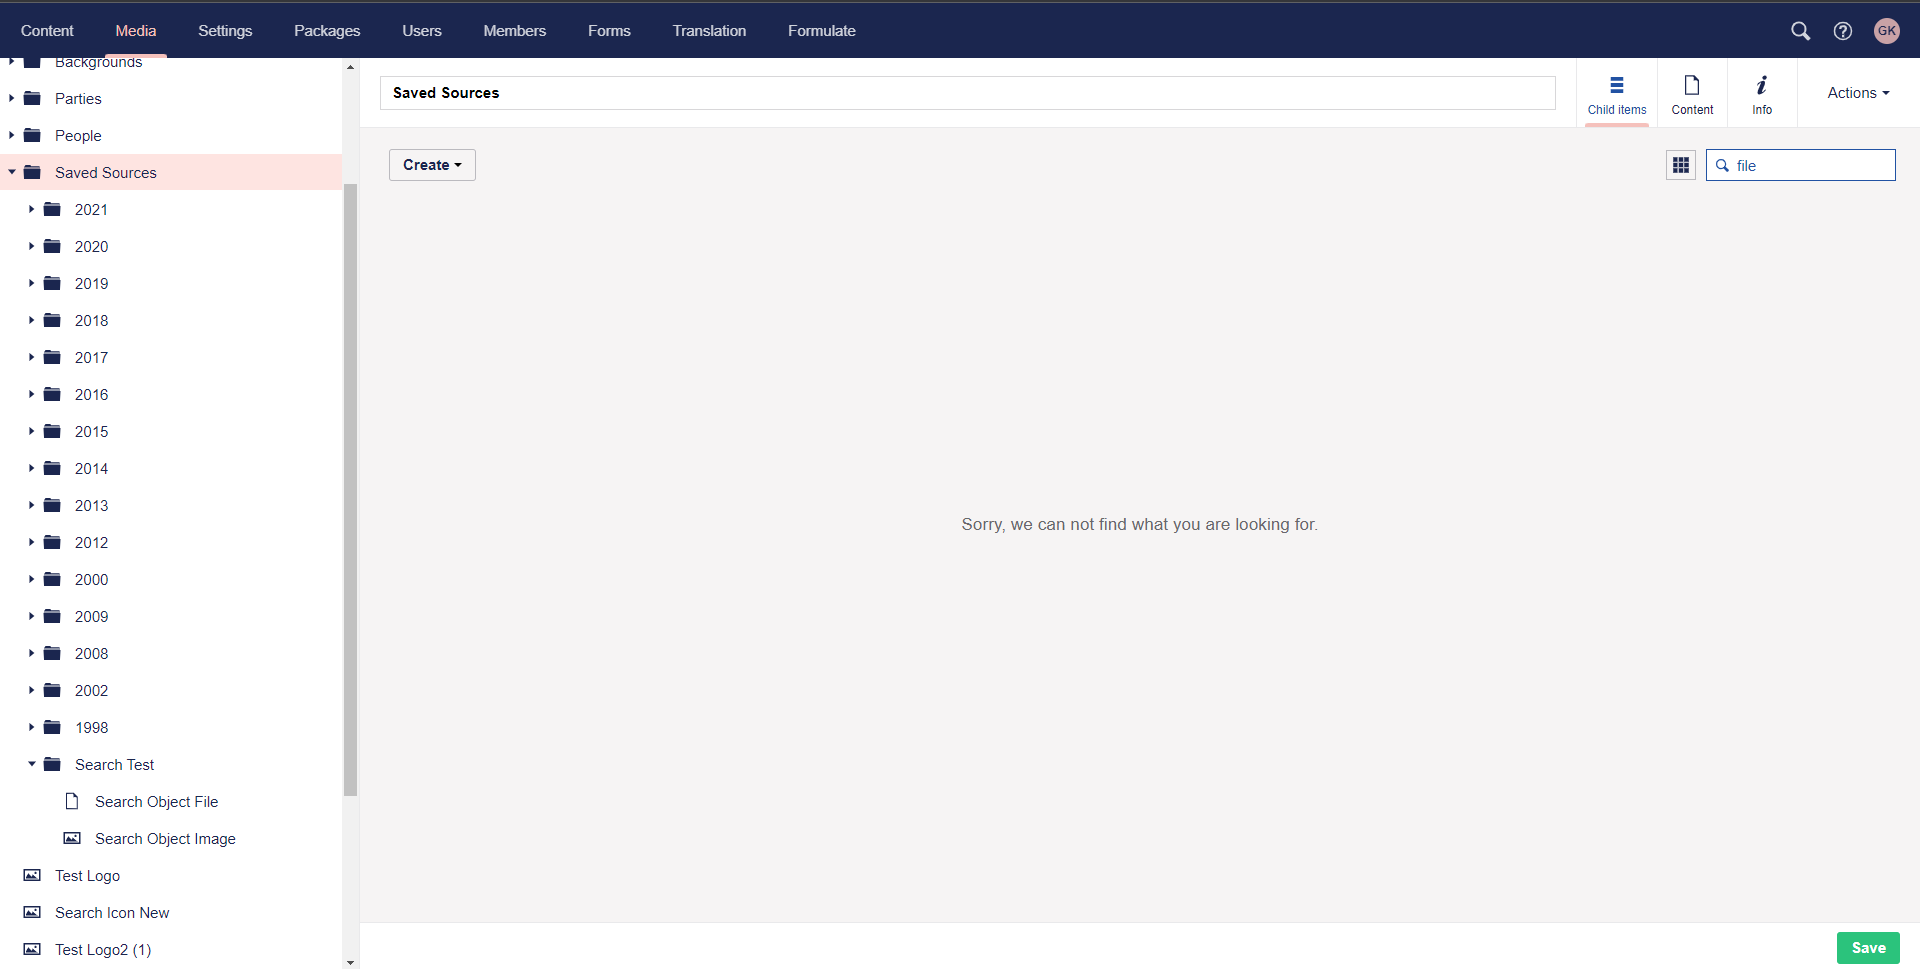This screenshot has height=969, width=1920.
Task: Switch to the Child items tab
Action: point(1615,93)
